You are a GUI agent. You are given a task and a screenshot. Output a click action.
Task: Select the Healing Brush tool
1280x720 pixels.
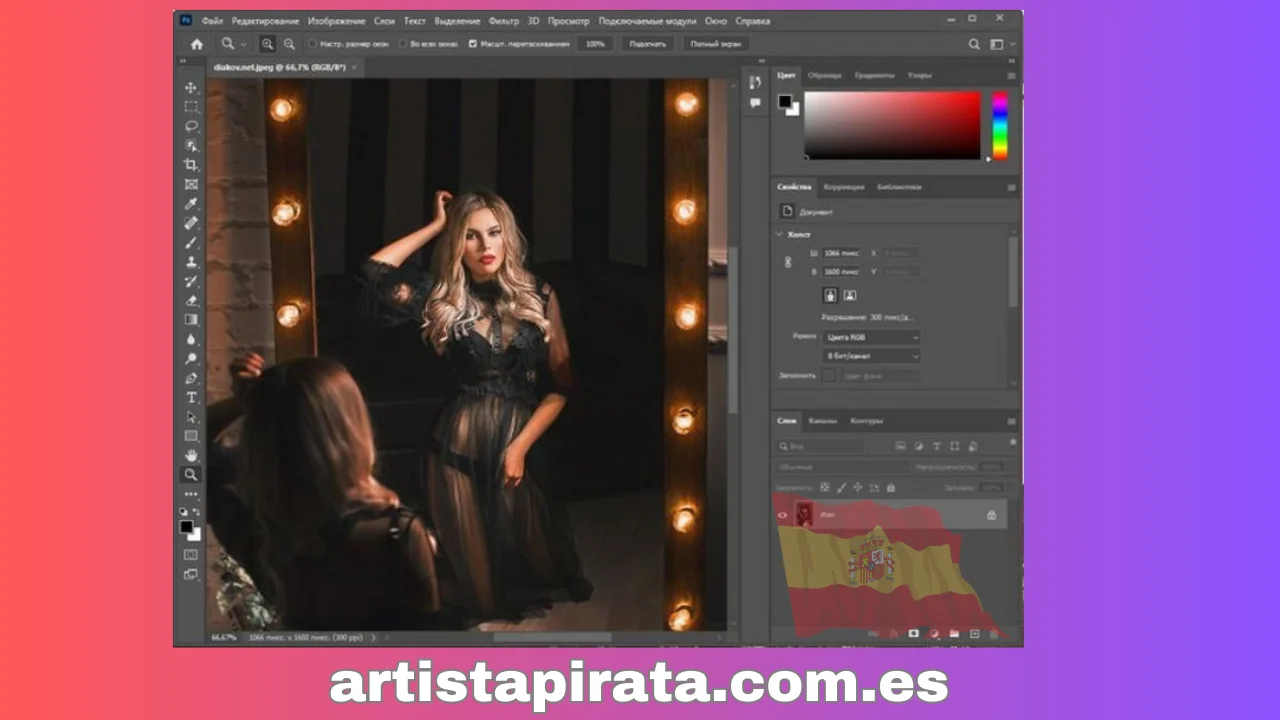(x=191, y=223)
